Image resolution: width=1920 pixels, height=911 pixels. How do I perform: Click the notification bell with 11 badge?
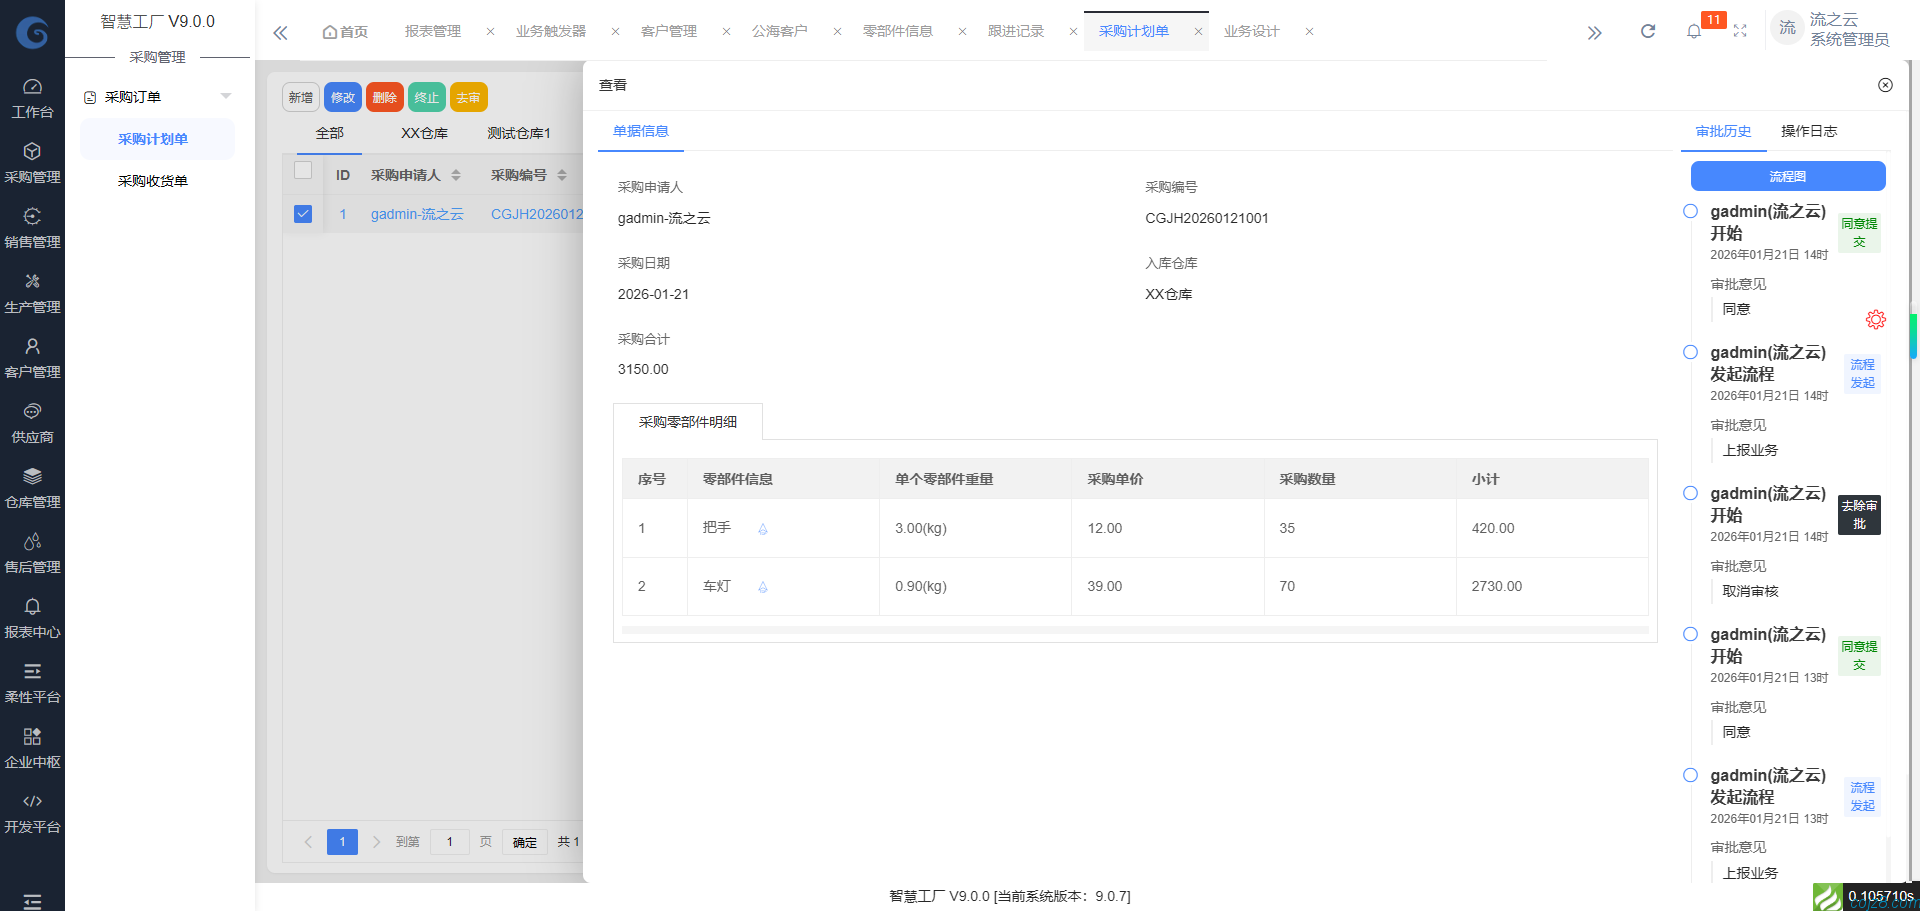pyautogui.click(x=1694, y=31)
